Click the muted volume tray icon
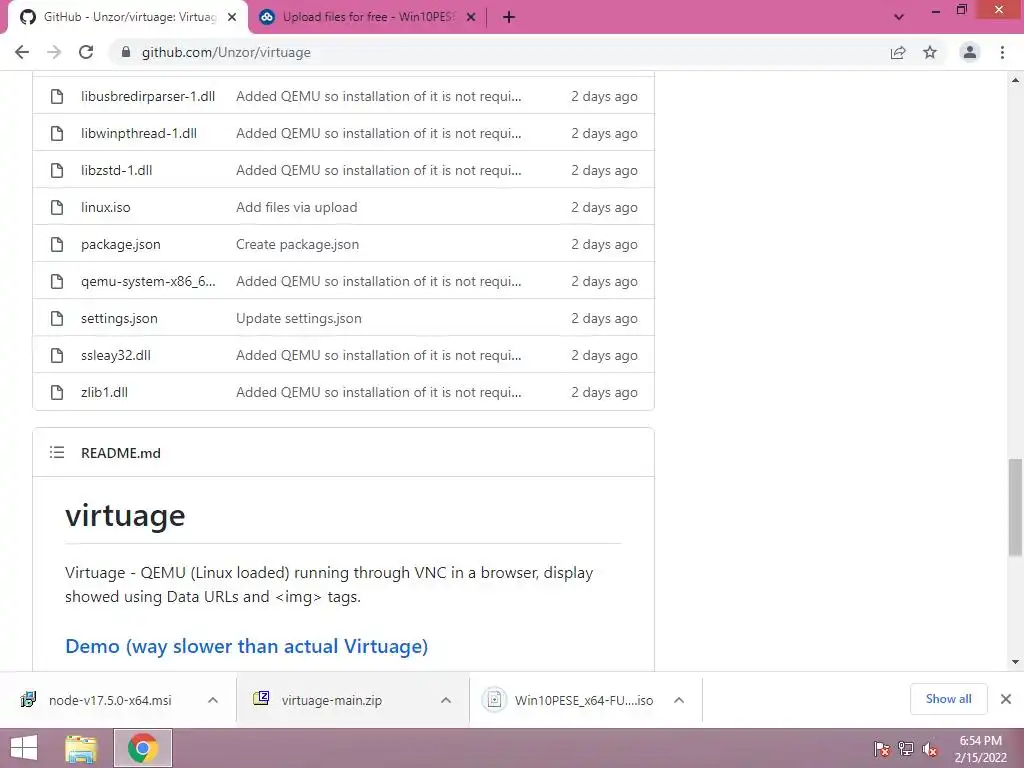This screenshot has height=768, width=1024. point(930,749)
